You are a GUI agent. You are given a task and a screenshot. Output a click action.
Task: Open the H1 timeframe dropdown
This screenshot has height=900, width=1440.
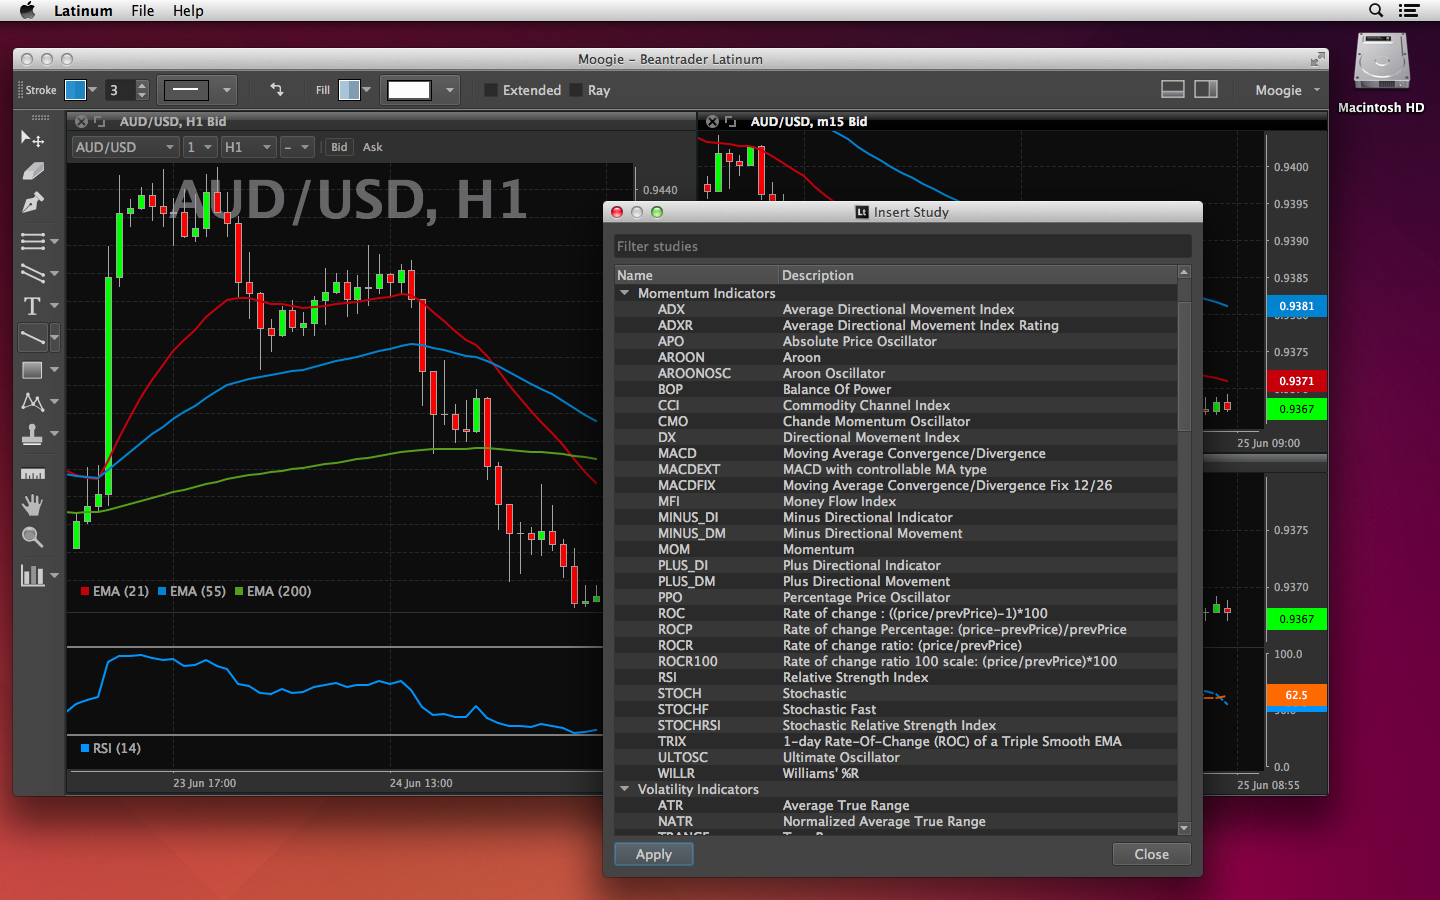point(248,147)
